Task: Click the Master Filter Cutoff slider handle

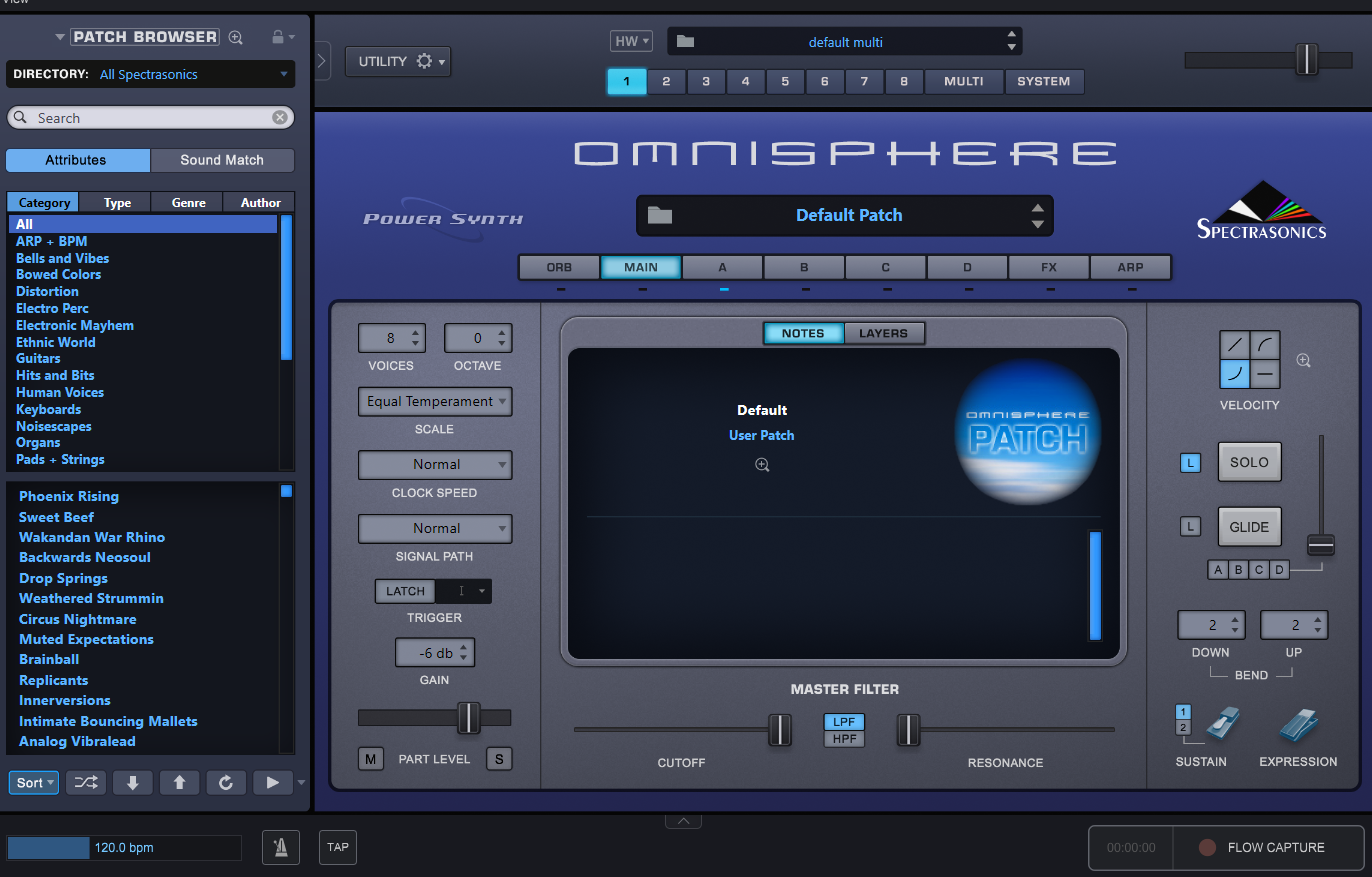Action: pyautogui.click(x=780, y=730)
